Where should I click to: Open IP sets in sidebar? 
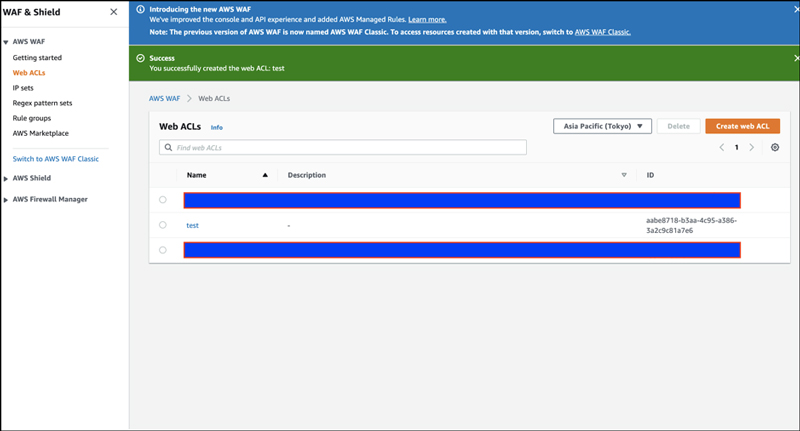pyautogui.click(x=25, y=88)
